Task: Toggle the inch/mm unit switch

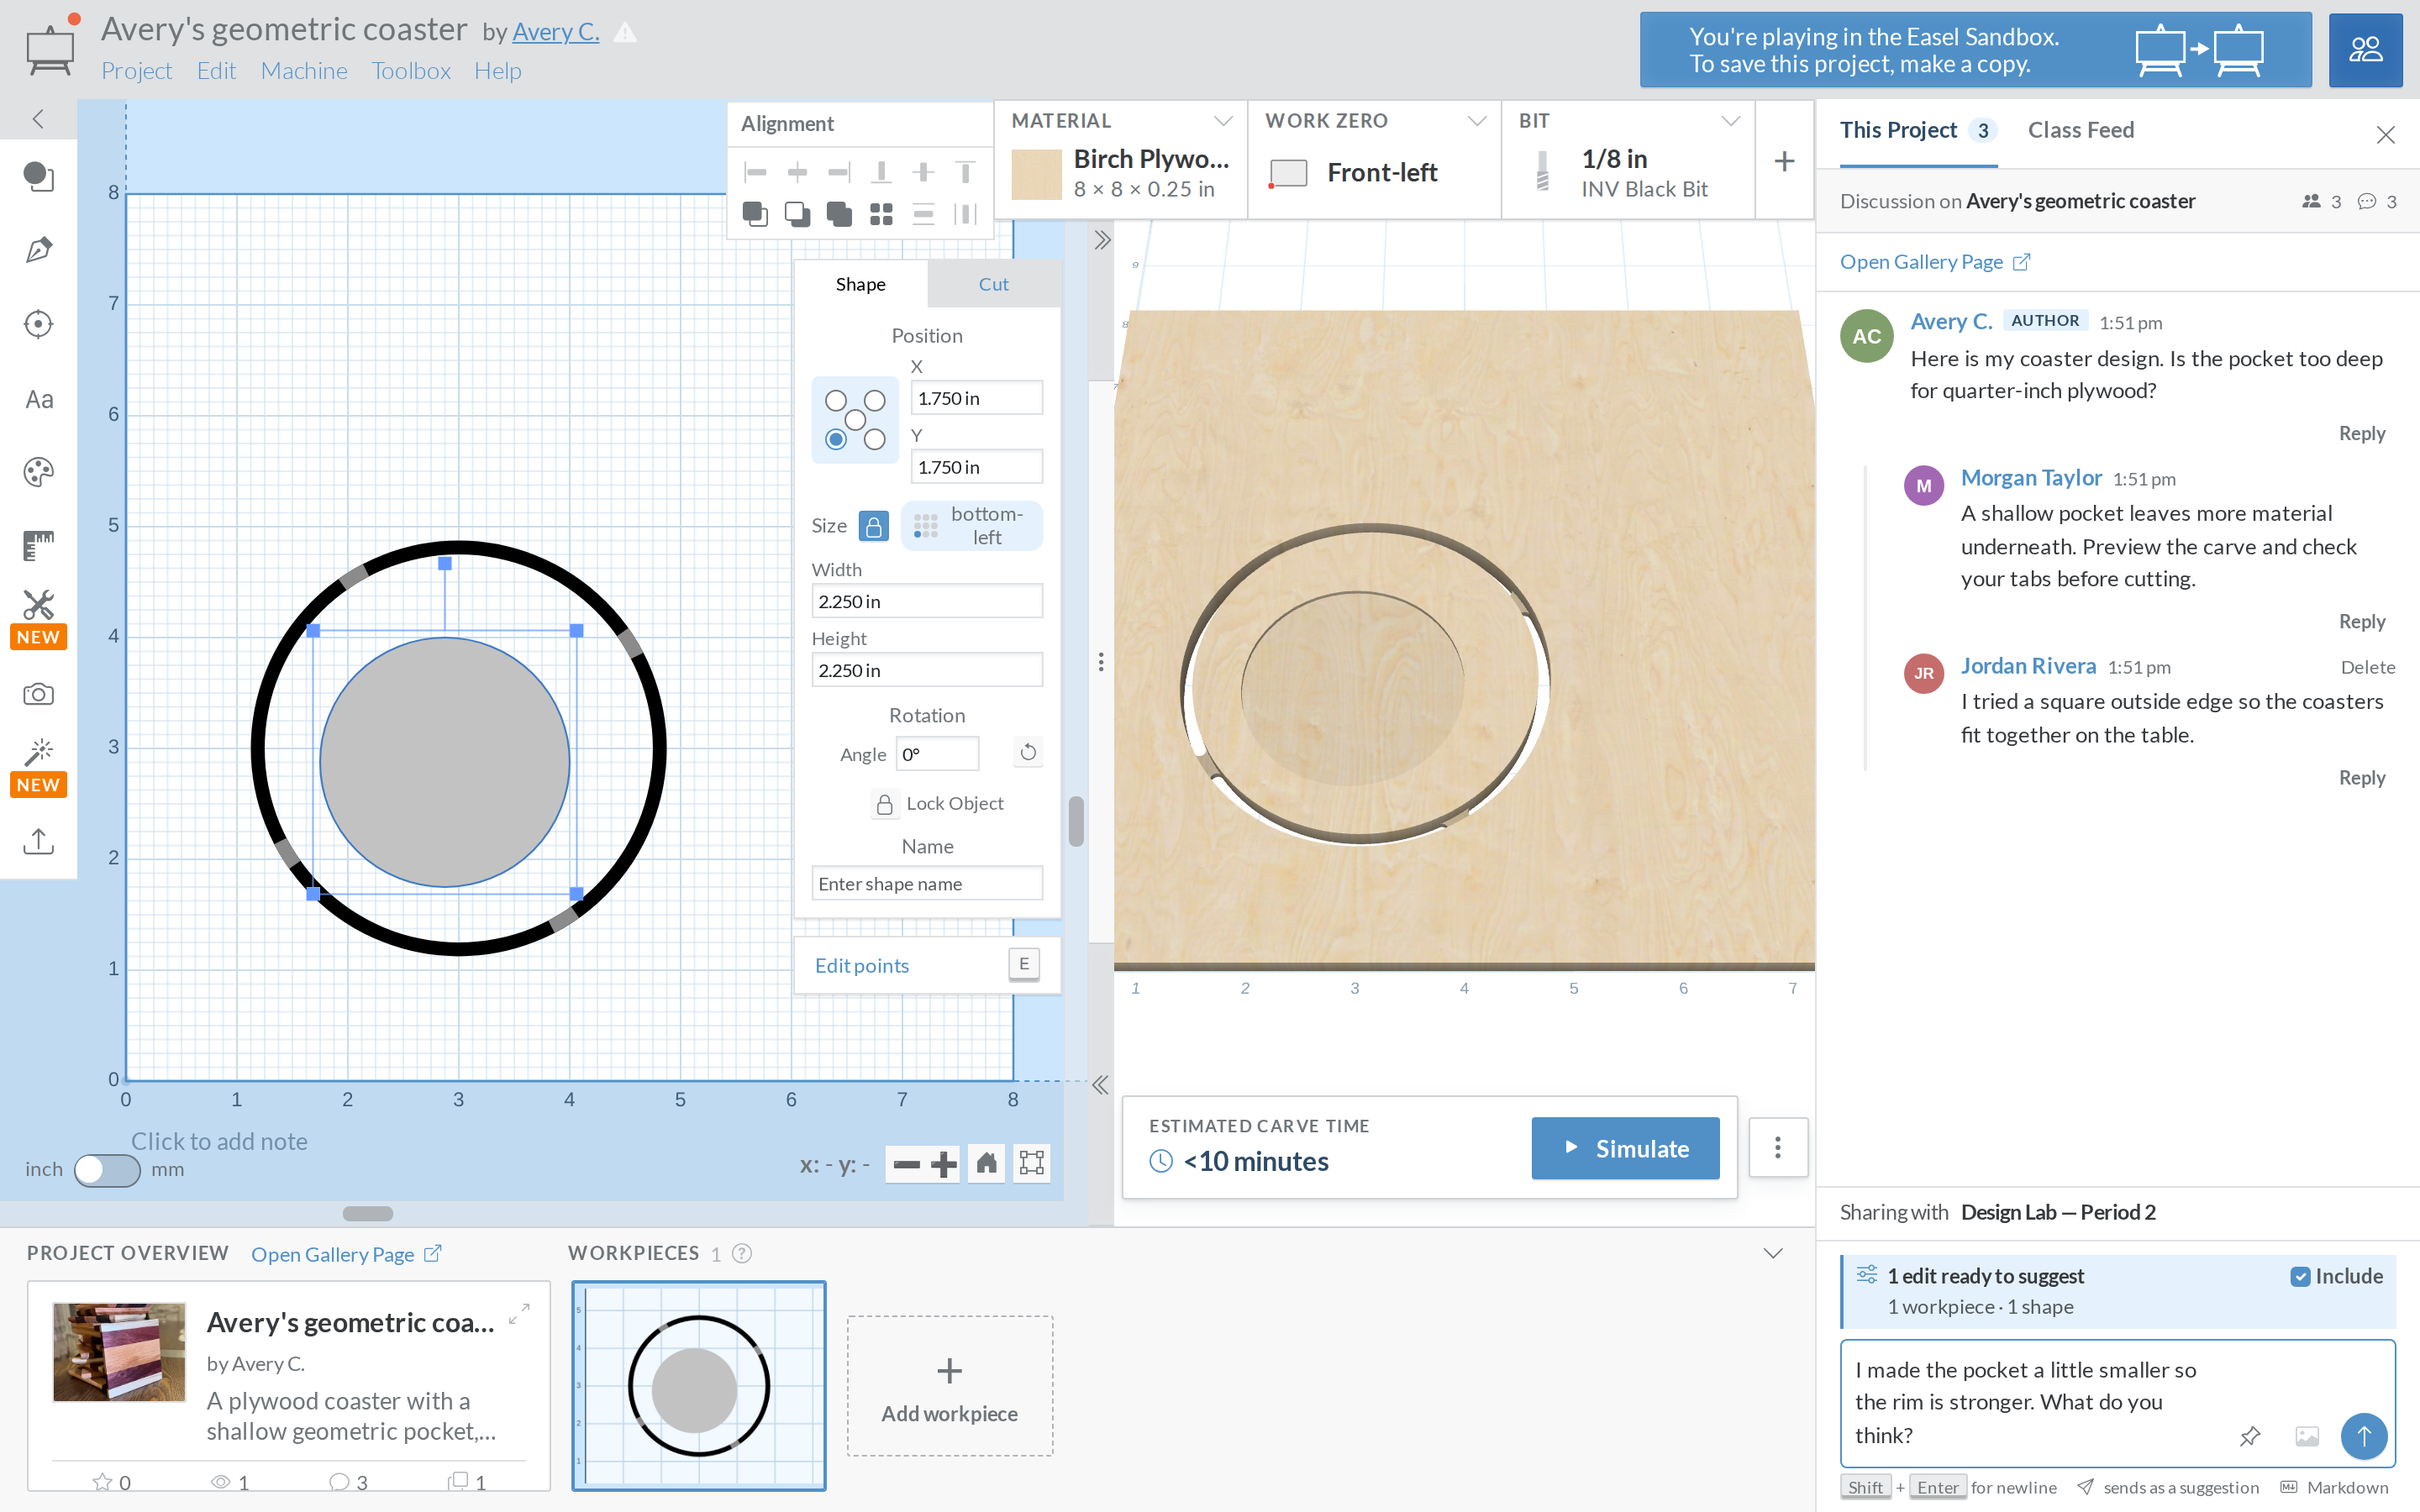Action: [107, 1169]
